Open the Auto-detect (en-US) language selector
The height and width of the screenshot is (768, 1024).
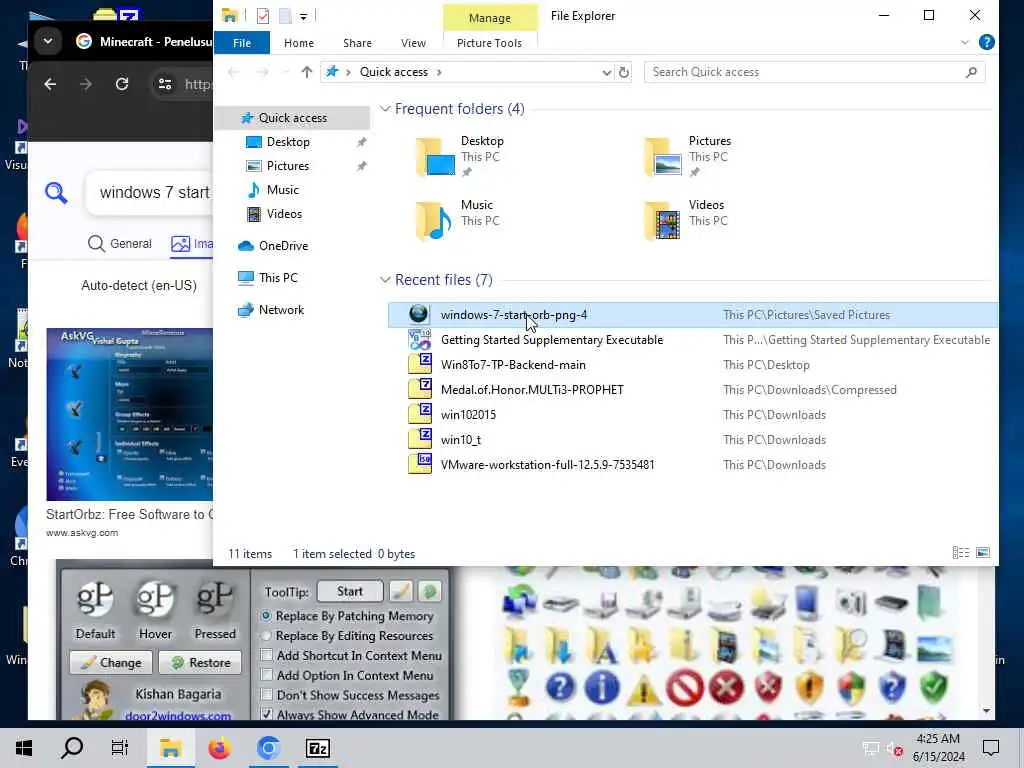[138, 285]
